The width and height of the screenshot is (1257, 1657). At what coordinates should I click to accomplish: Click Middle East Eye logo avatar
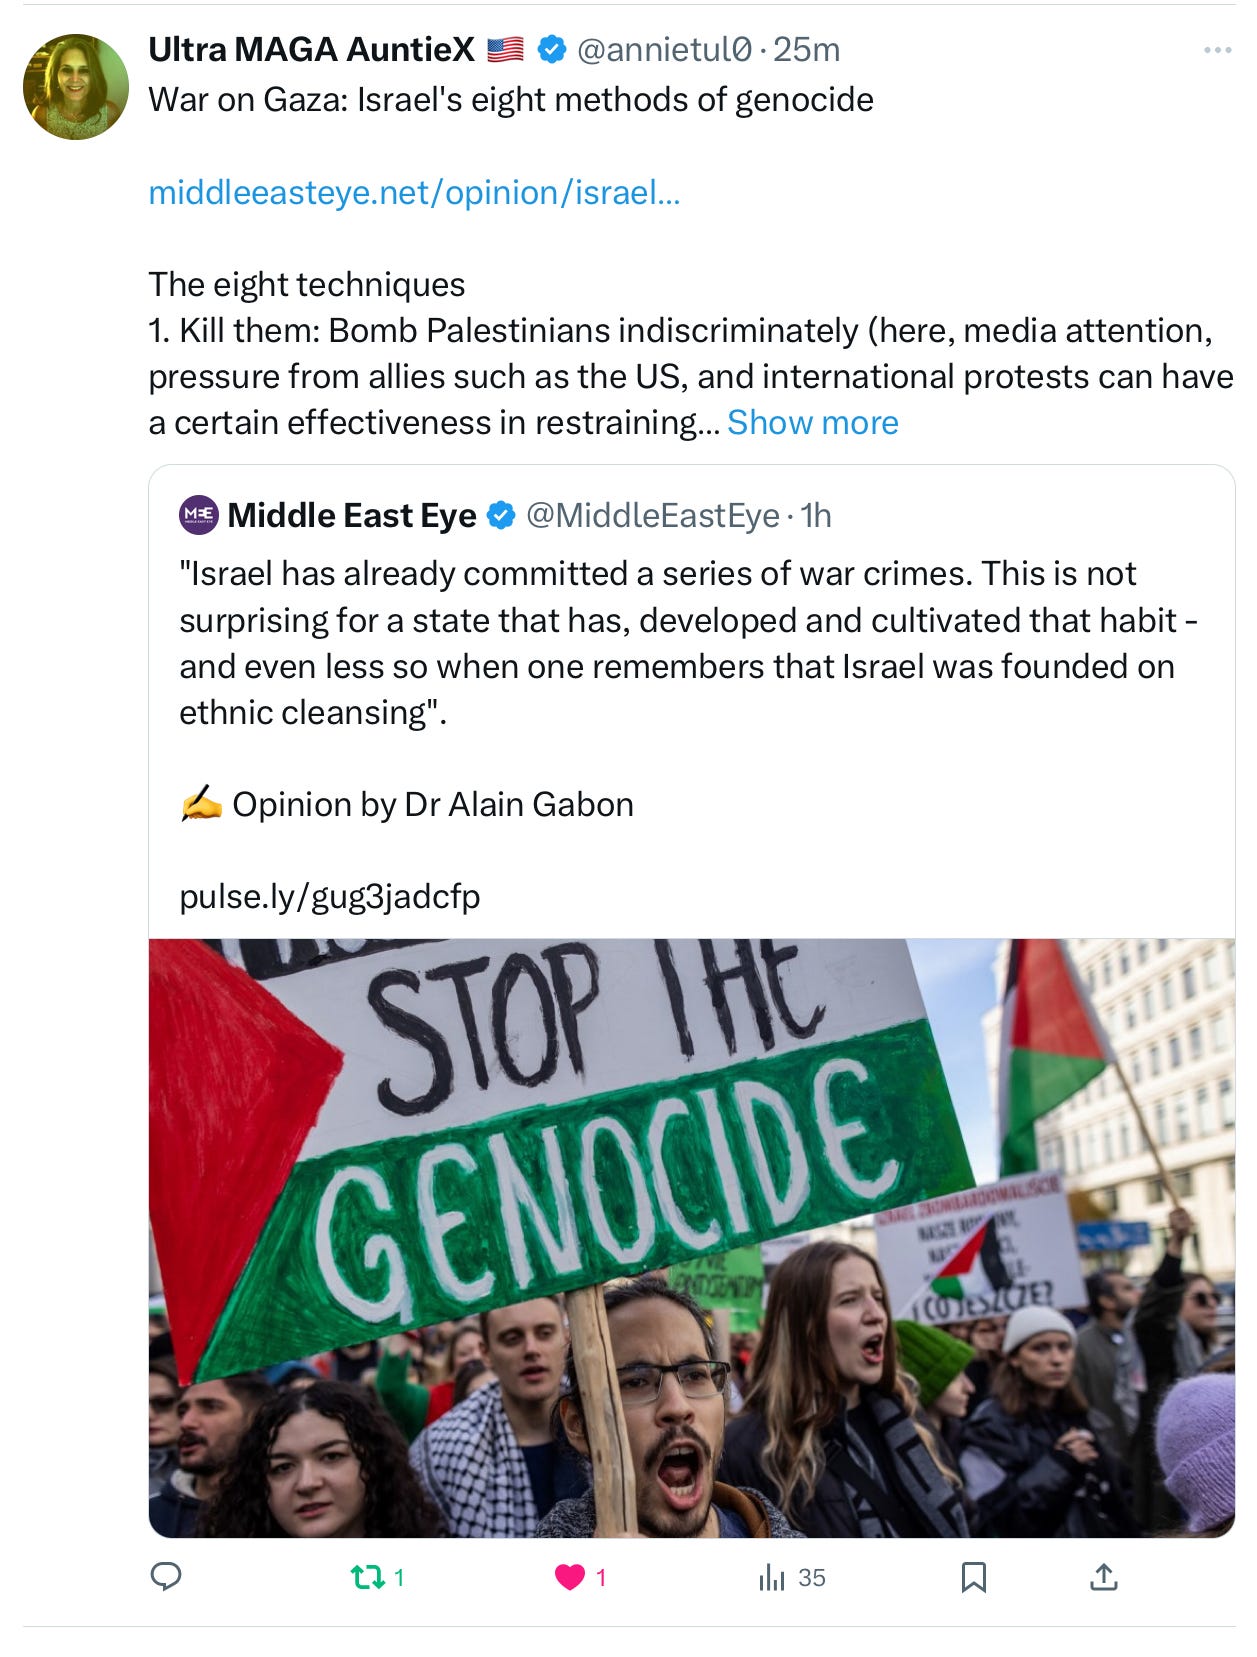199,515
